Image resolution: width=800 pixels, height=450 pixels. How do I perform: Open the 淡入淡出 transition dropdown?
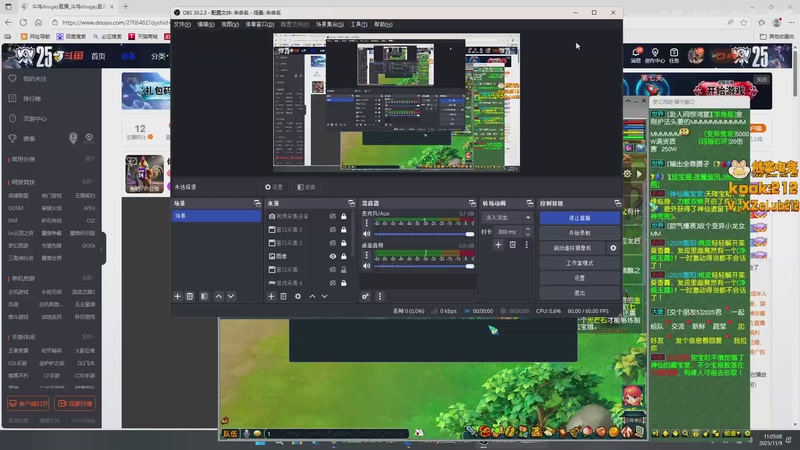pos(507,218)
